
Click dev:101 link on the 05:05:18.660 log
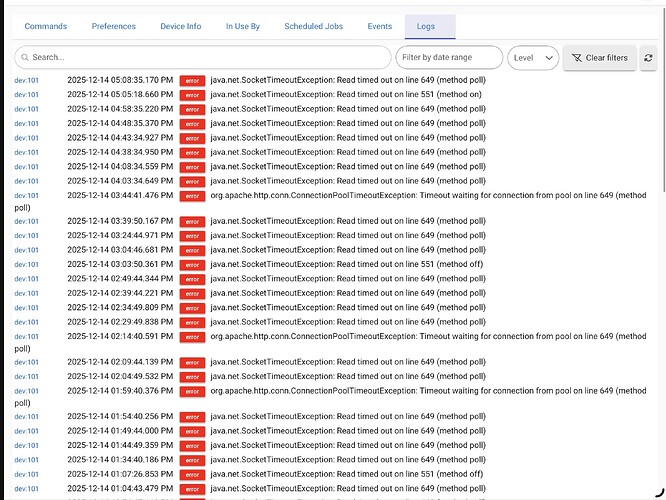pyautogui.click(x=26, y=94)
